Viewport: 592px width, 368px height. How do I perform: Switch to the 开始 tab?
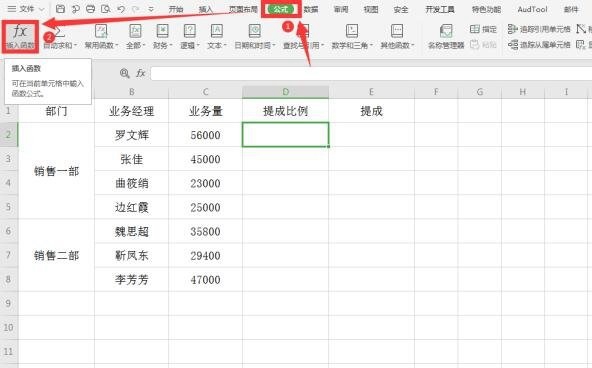(176, 9)
